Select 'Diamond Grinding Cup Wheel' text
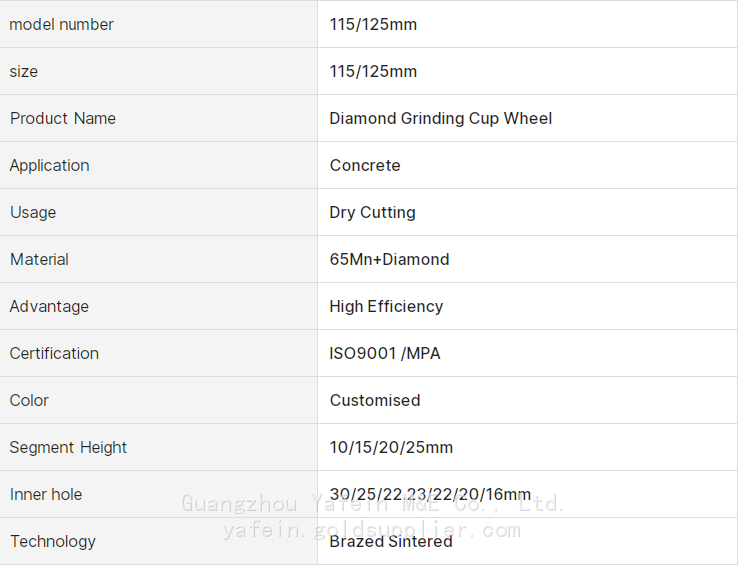The height and width of the screenshot is (566, 739). click(x=440, y=118)
